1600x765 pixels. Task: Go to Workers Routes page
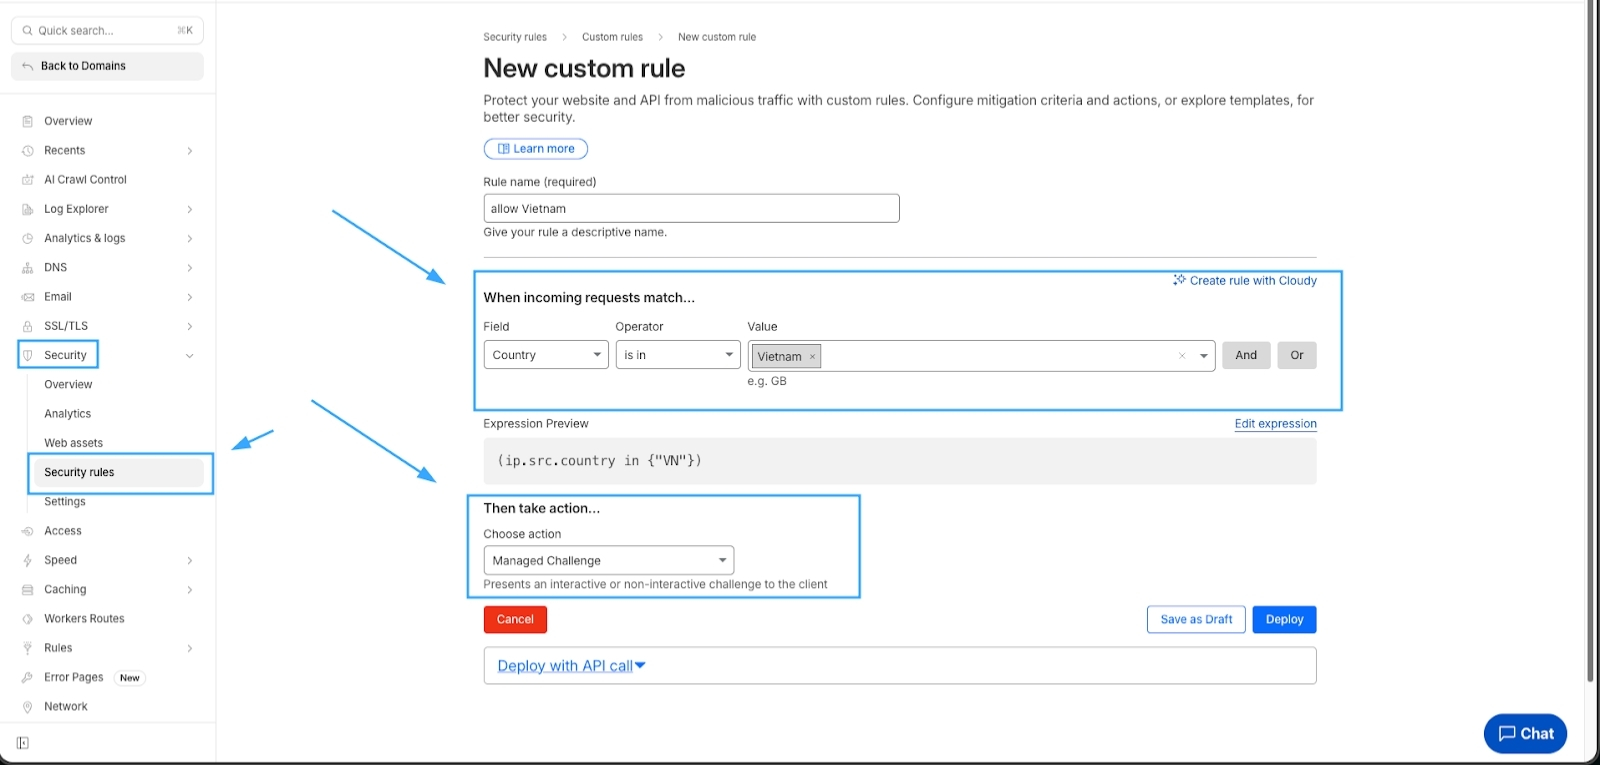84,619
